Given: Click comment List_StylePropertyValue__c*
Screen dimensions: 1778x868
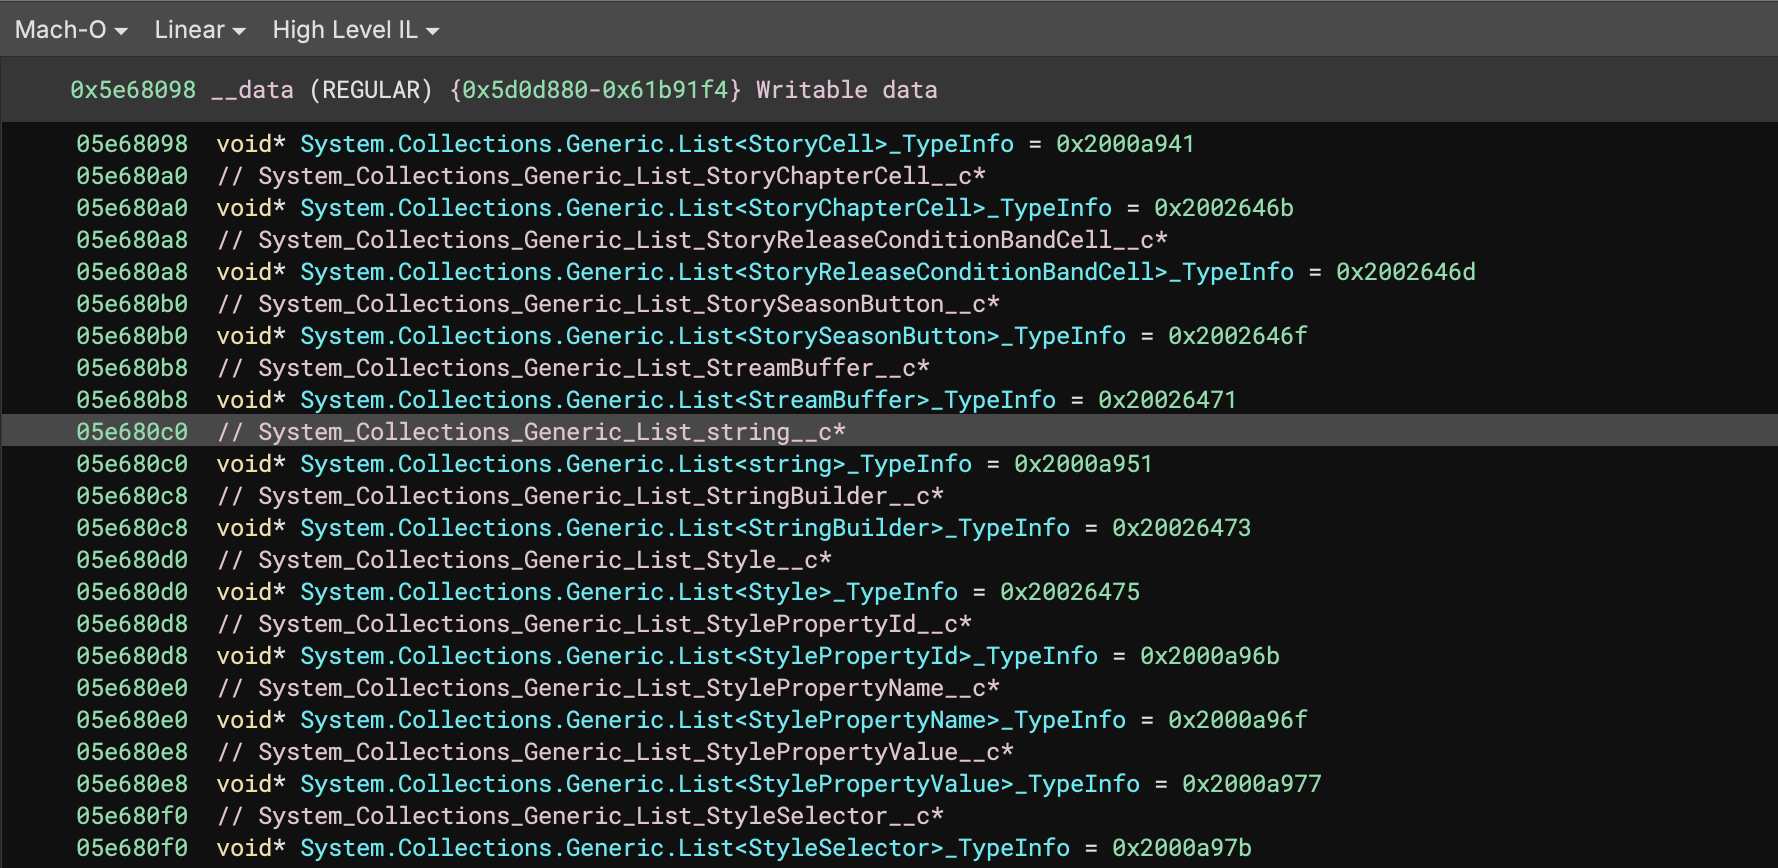Looking at the screenshot, I should pyautogui.click(x=615, y=752).
